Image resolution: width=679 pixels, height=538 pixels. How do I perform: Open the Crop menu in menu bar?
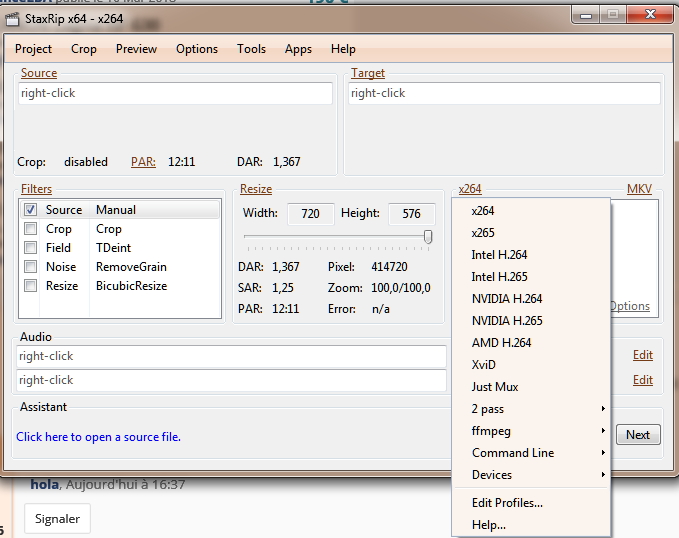click(x=84, y=49)
